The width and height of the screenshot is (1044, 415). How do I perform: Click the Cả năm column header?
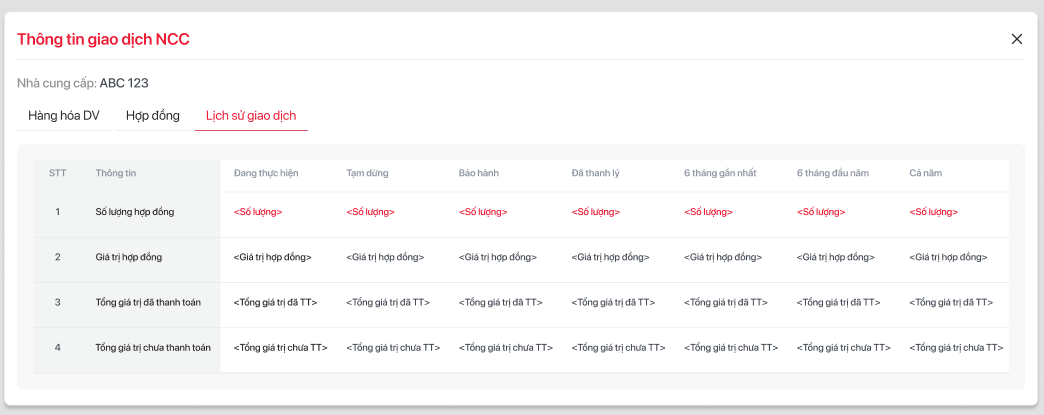click(926, 173)
